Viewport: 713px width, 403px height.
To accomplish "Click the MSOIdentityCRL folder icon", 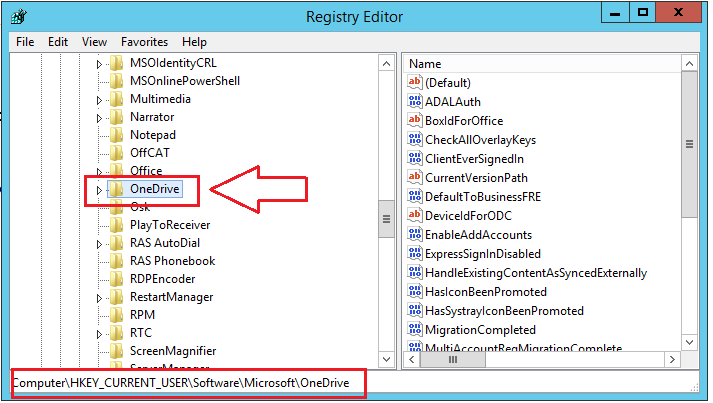I will pyautogui.click(x=117, y=63).
